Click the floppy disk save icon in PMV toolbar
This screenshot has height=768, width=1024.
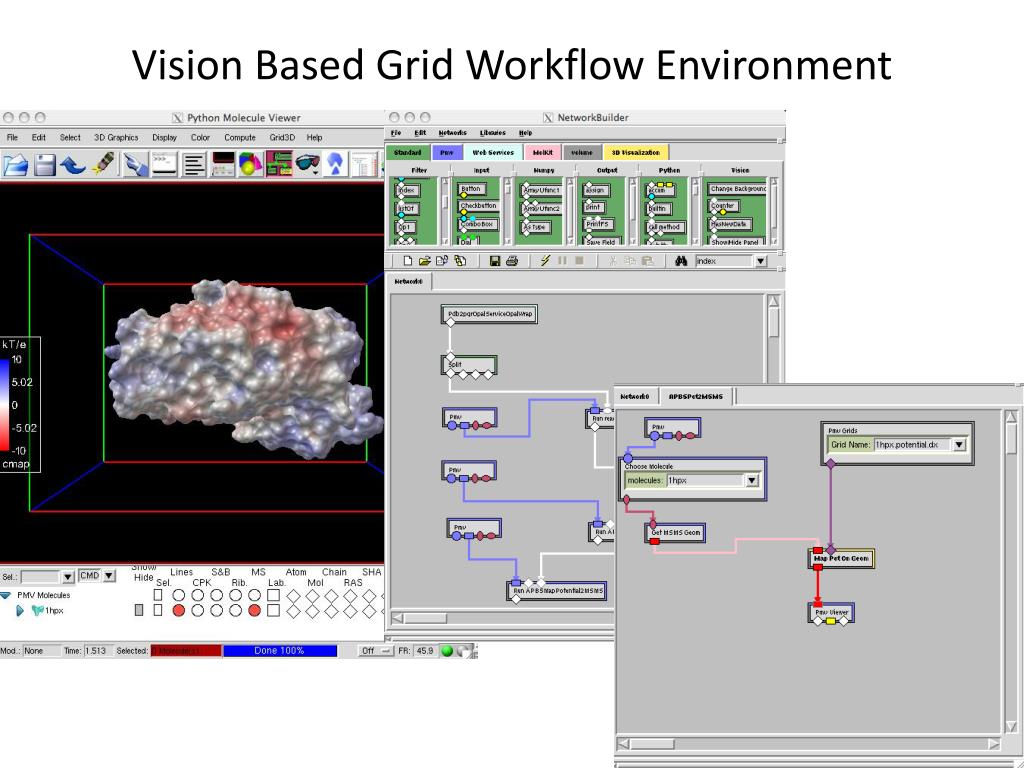[x=44, y=164]
